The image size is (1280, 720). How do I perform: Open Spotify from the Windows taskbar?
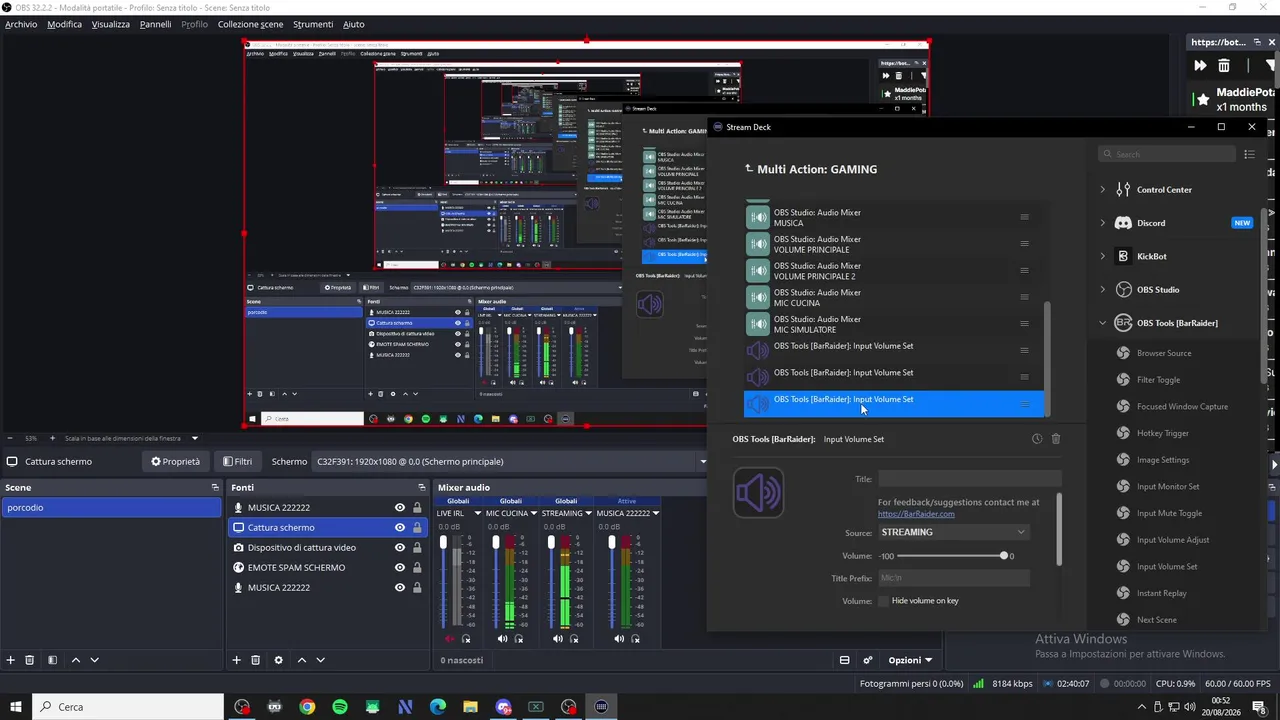(x=340, y=707)
